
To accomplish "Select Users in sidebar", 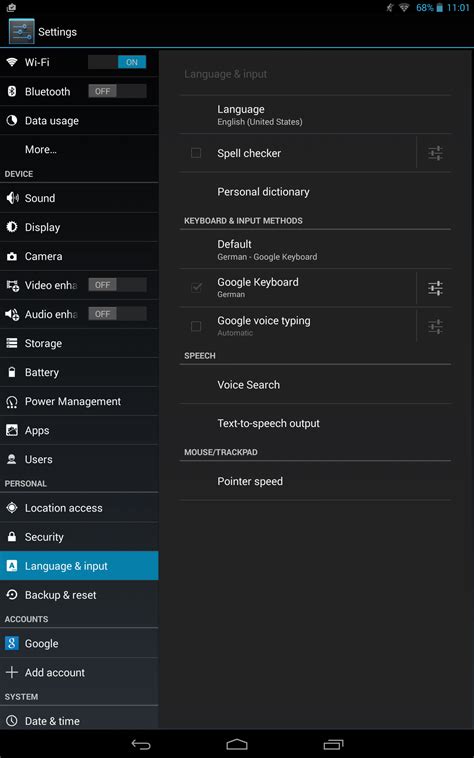I will point(79,459).
